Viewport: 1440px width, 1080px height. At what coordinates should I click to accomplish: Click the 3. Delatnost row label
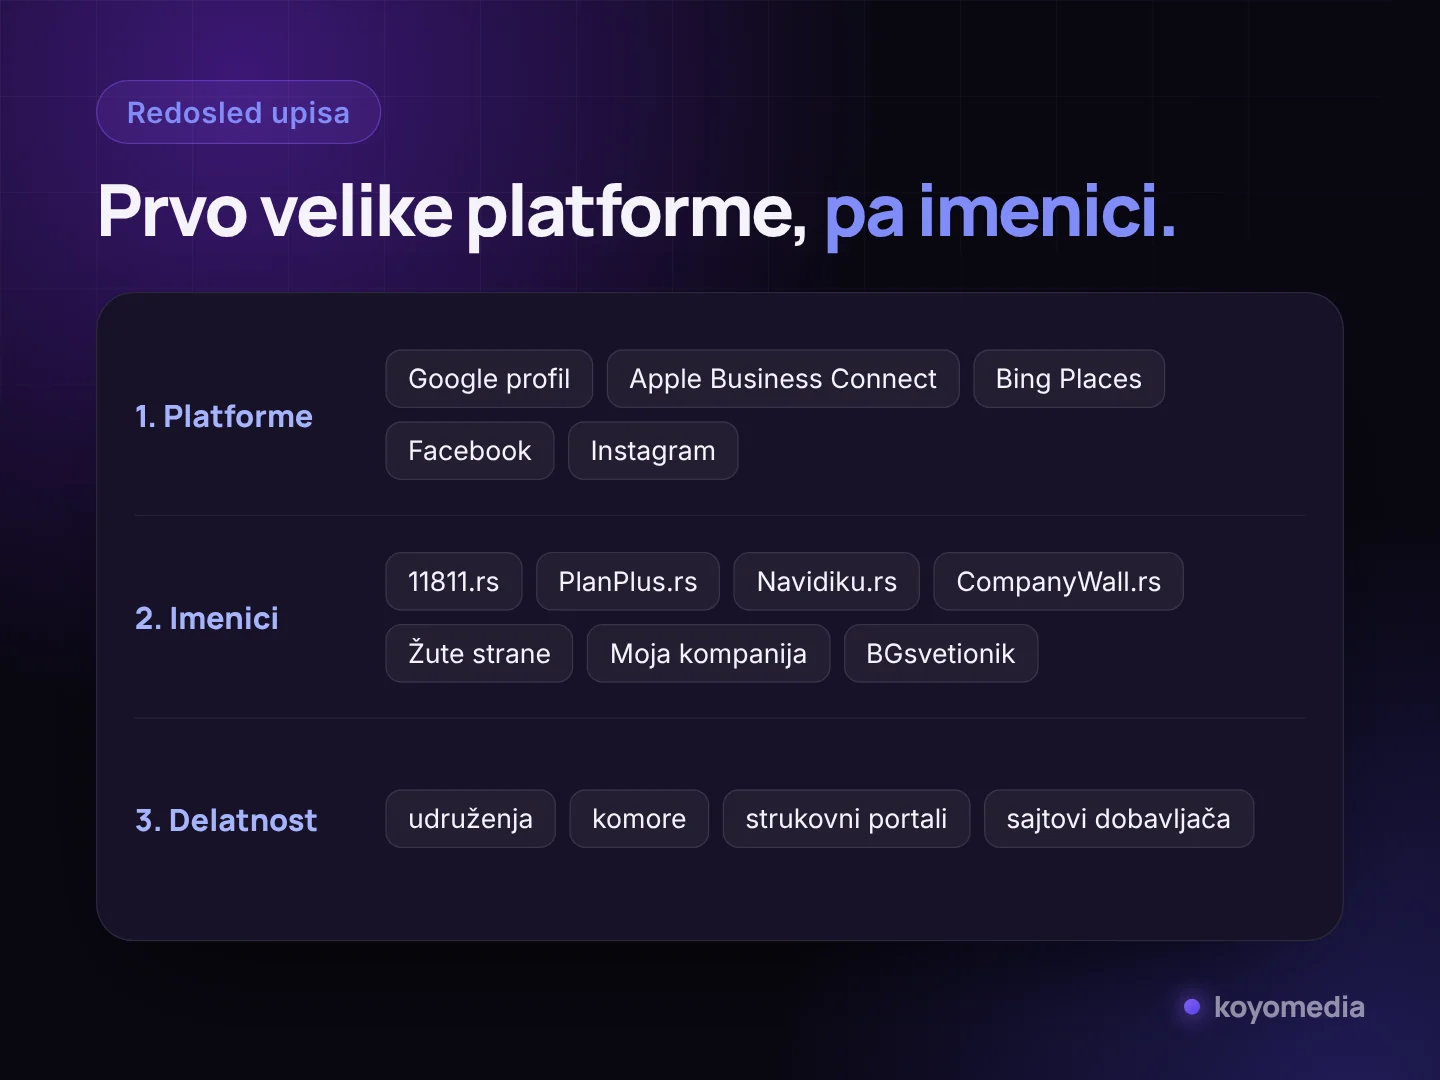226,820
